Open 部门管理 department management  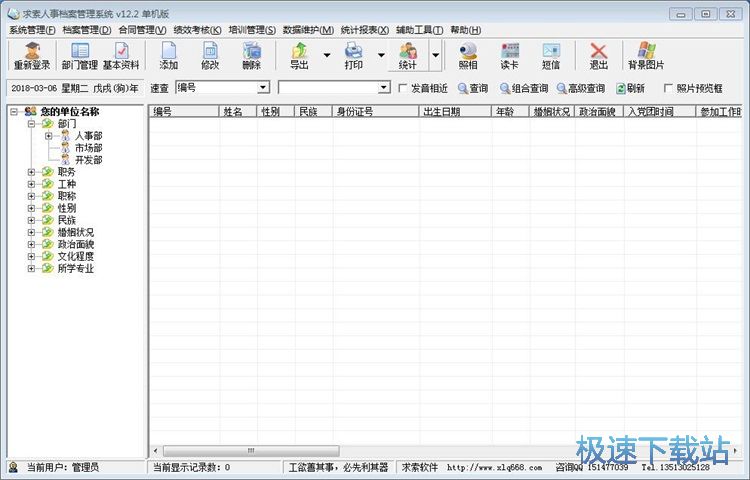80,56
